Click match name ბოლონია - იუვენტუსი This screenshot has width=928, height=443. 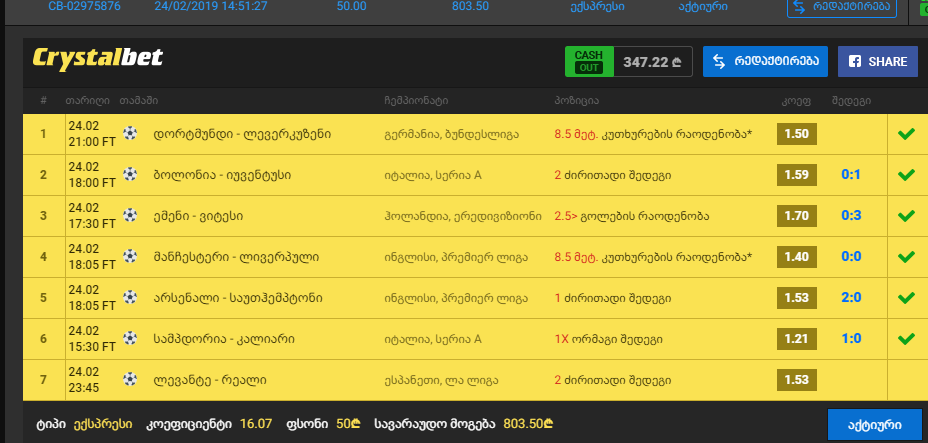pos(222,175)
